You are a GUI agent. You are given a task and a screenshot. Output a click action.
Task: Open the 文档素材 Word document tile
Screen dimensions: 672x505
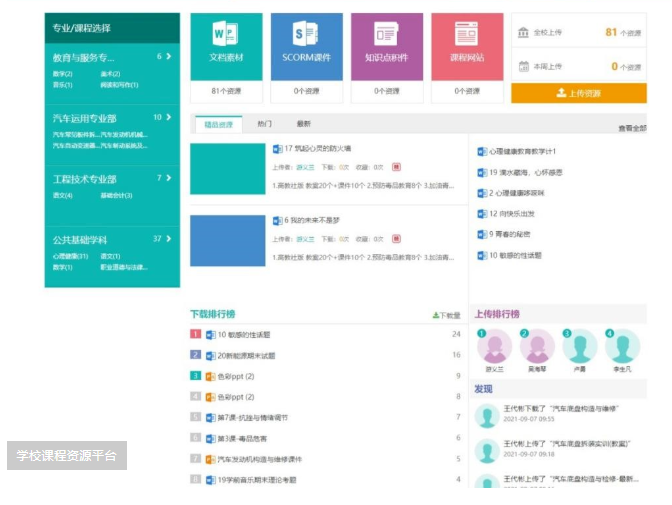tap(226, 35)
